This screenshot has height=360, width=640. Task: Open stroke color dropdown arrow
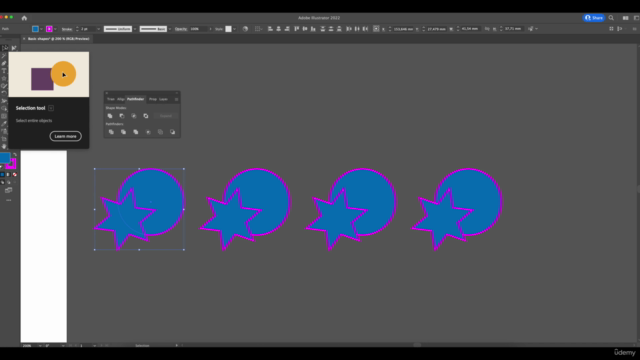point(55,29)
